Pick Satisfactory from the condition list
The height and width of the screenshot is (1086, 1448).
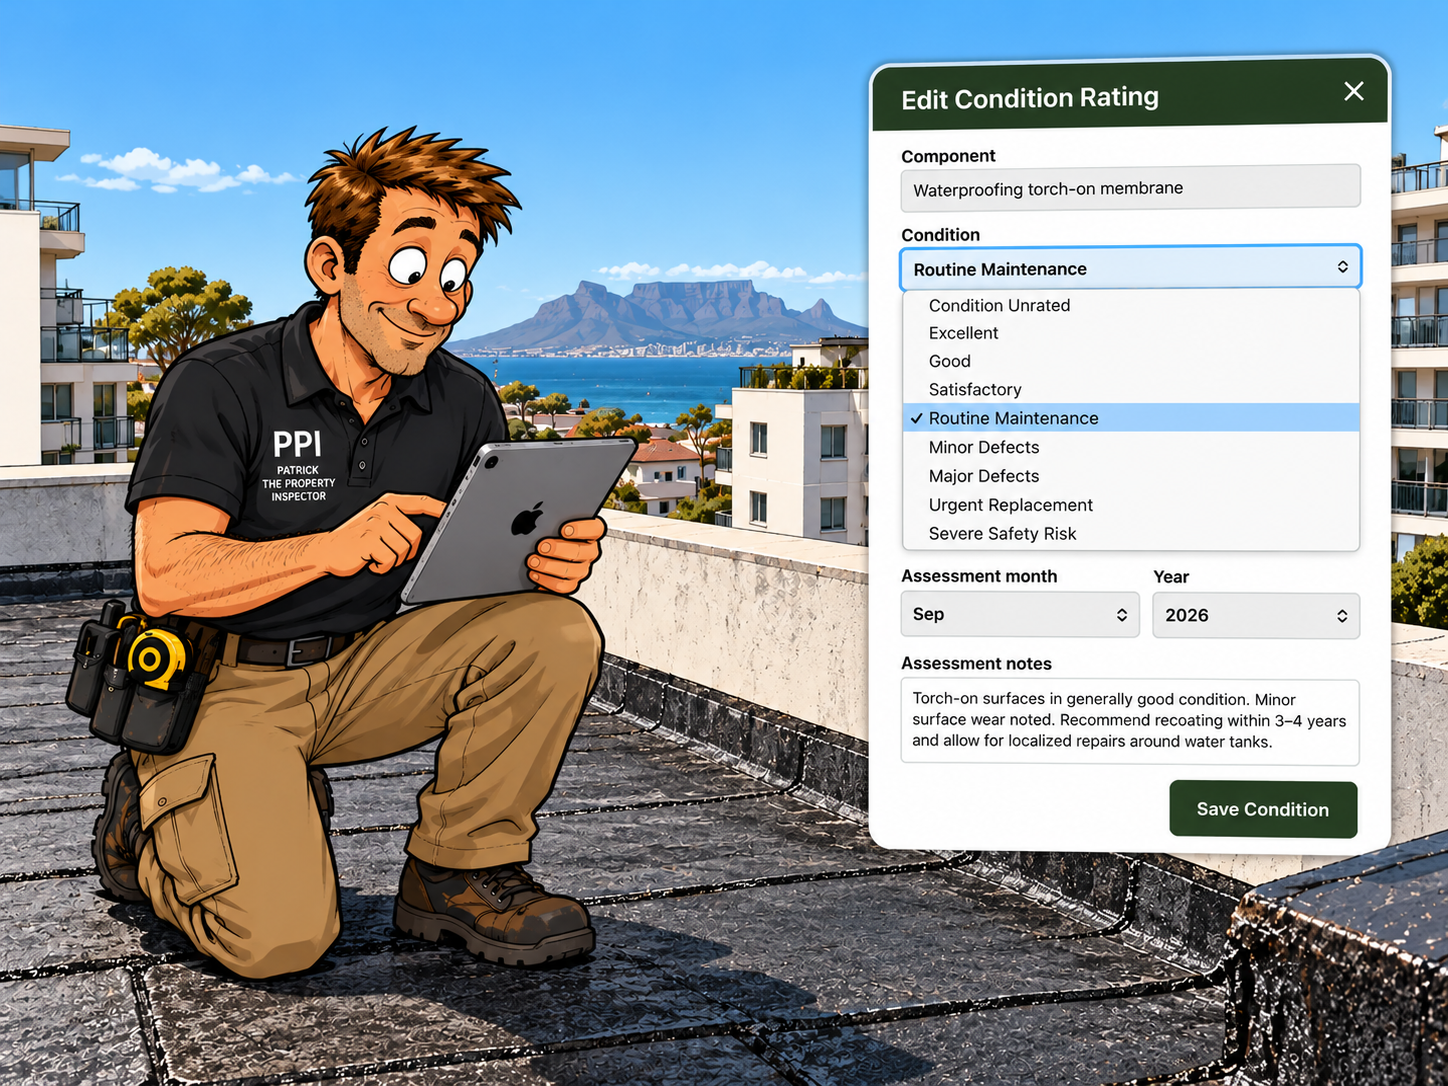pos(1131,389)
